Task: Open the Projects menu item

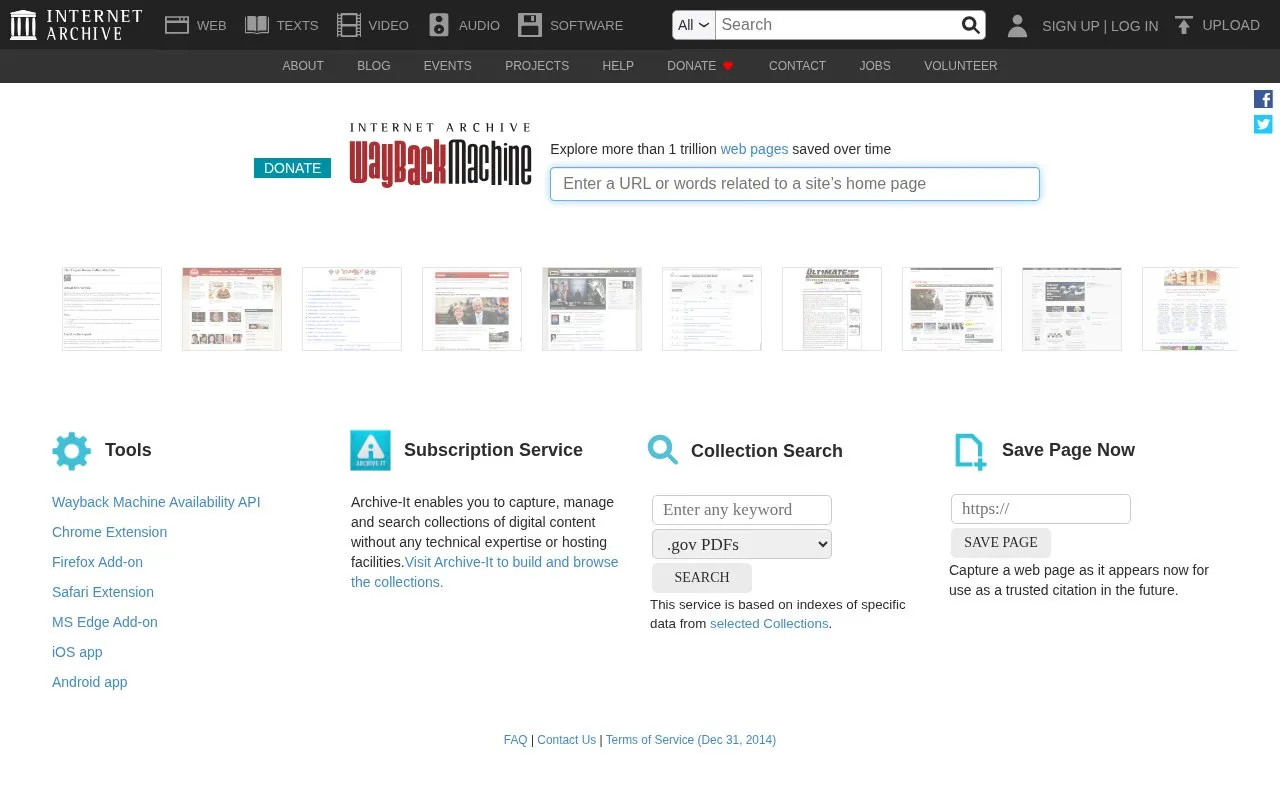Action: coord(537,66)
